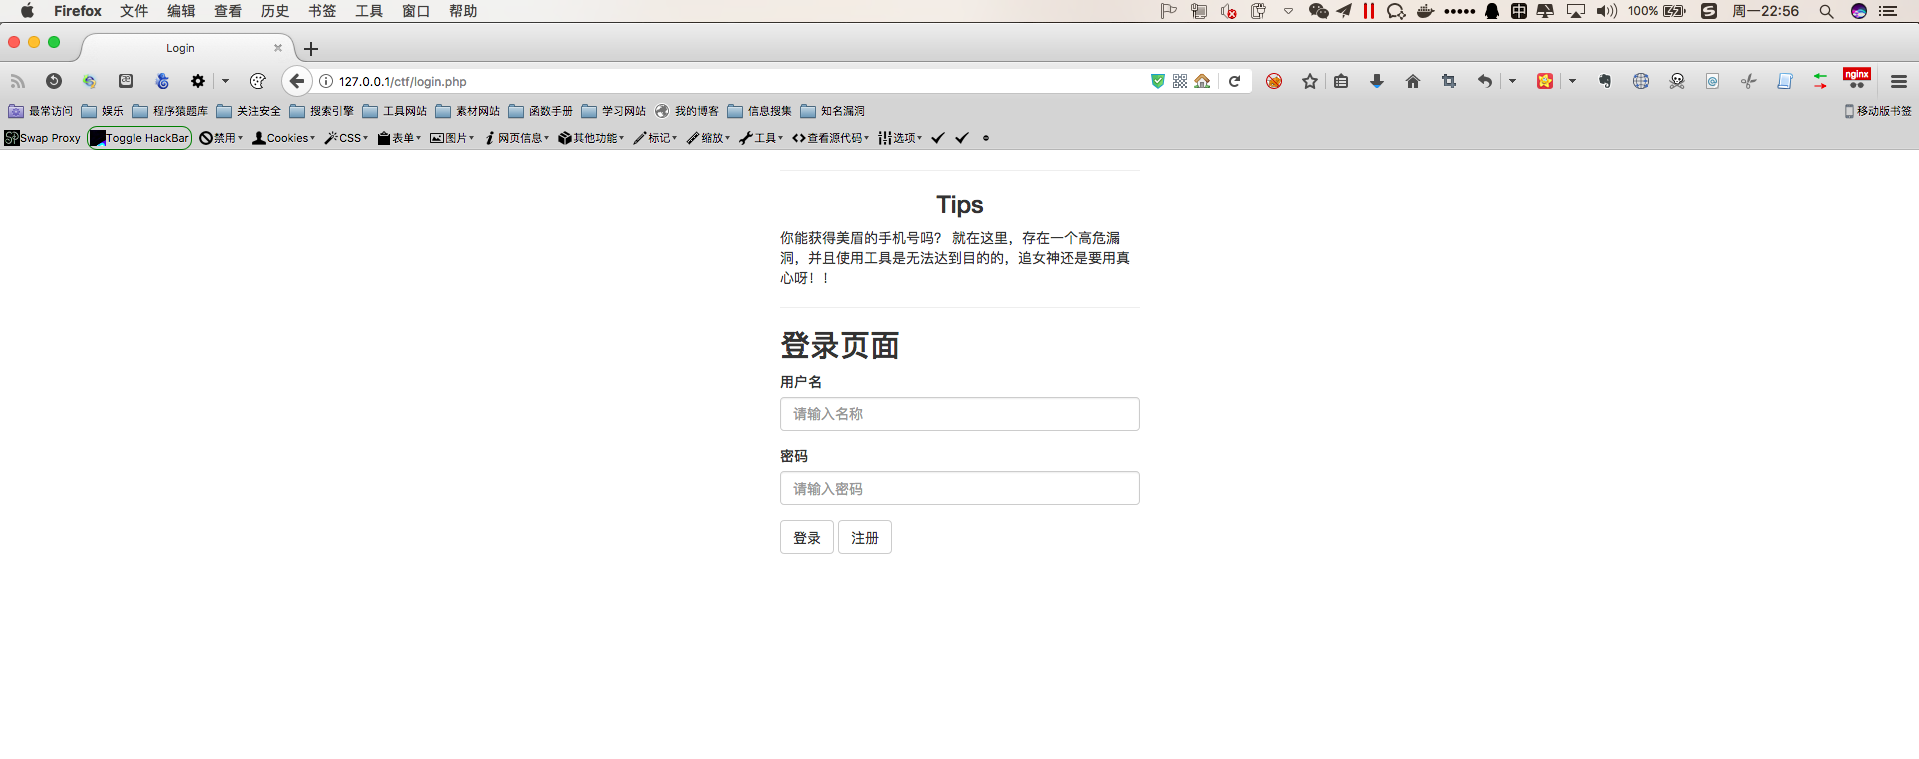The width and height of the screenshot is (1919, 759).
Task: Open the 最常访问 bookmark folder
Action: click(41, 111)
